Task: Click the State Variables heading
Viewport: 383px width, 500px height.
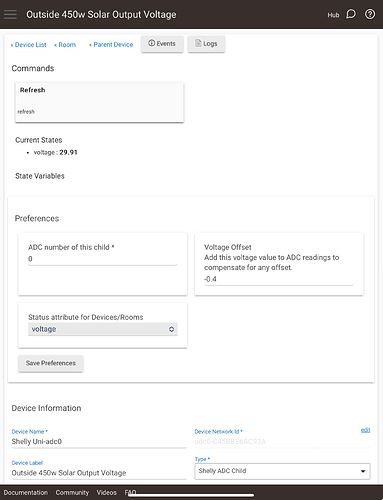Action: point(40,176)
